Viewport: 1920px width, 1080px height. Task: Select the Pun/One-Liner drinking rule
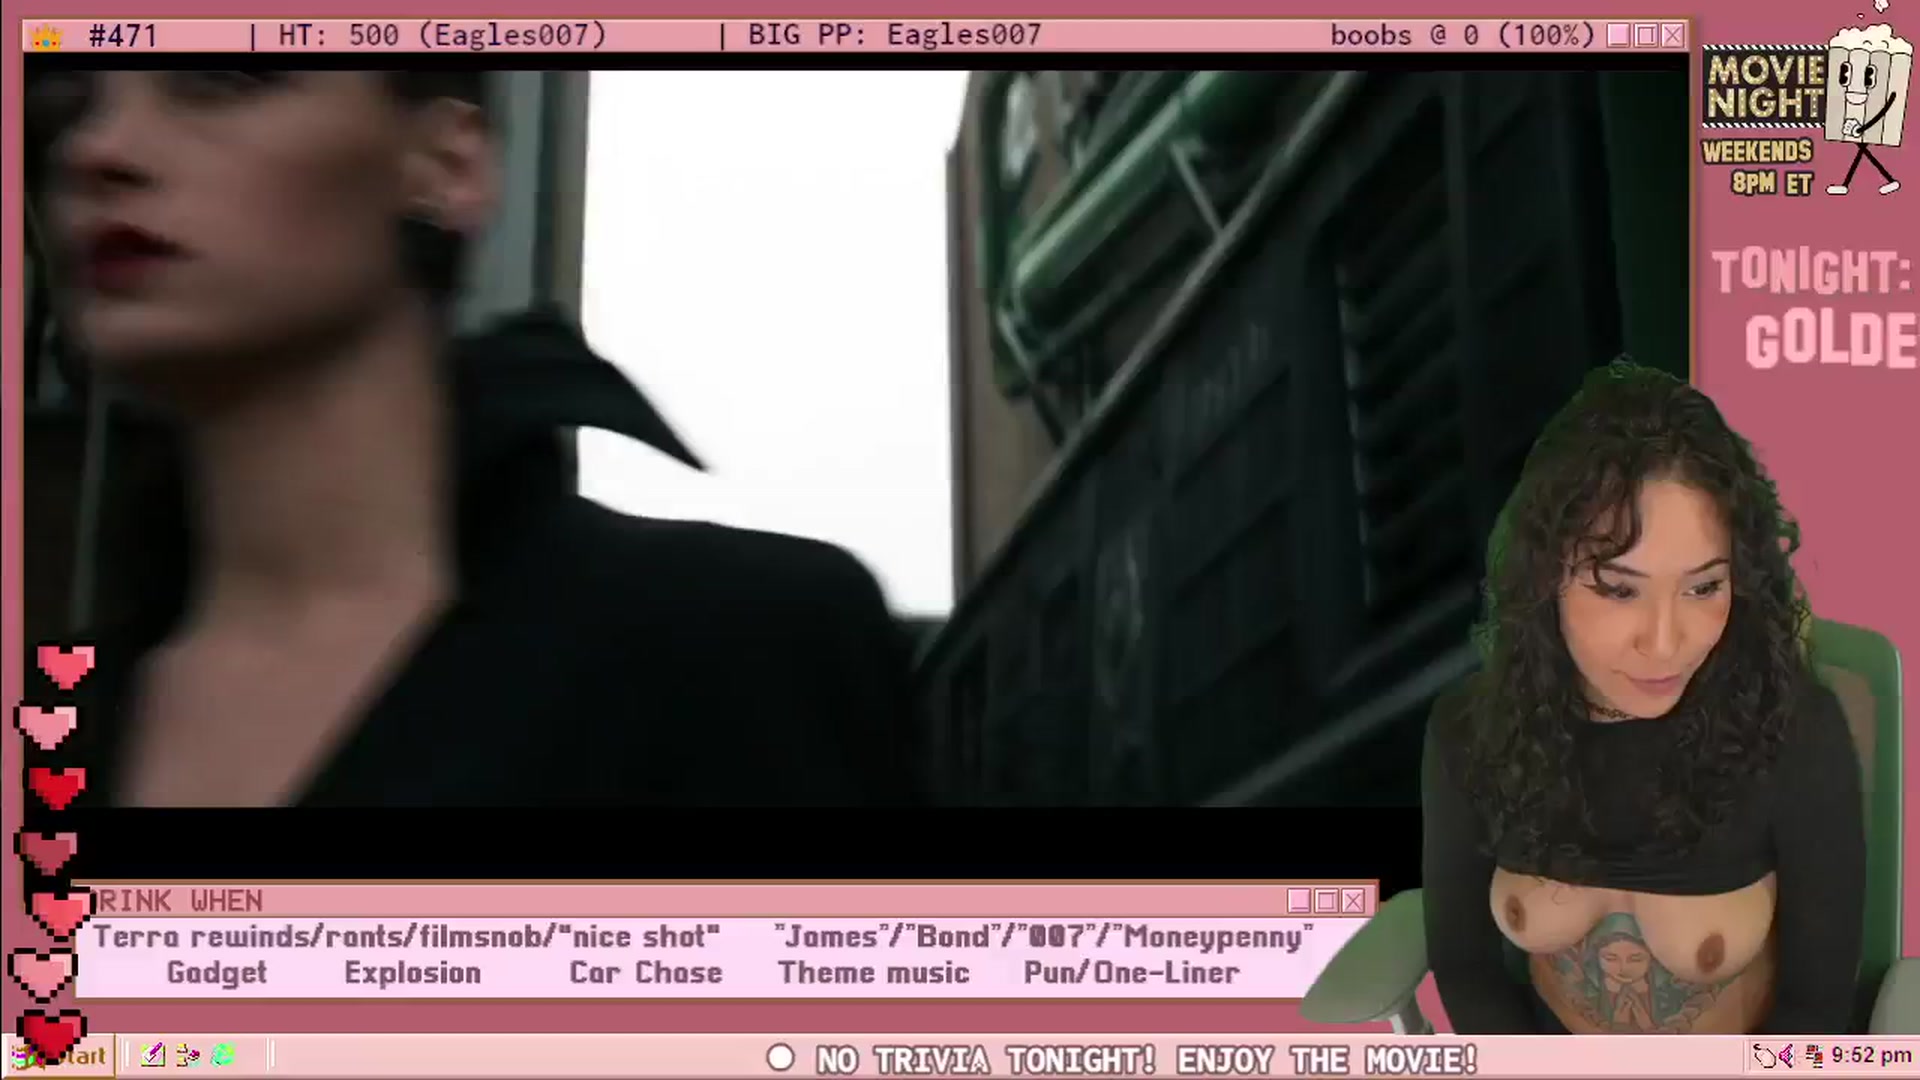(x=1131, y=973)
